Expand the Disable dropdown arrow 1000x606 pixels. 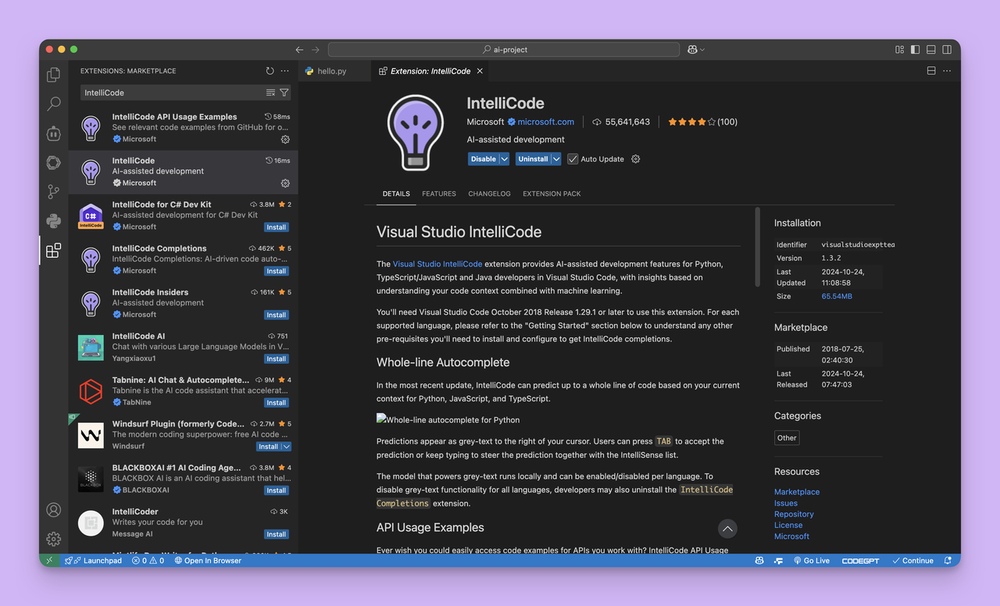point(504,159)
